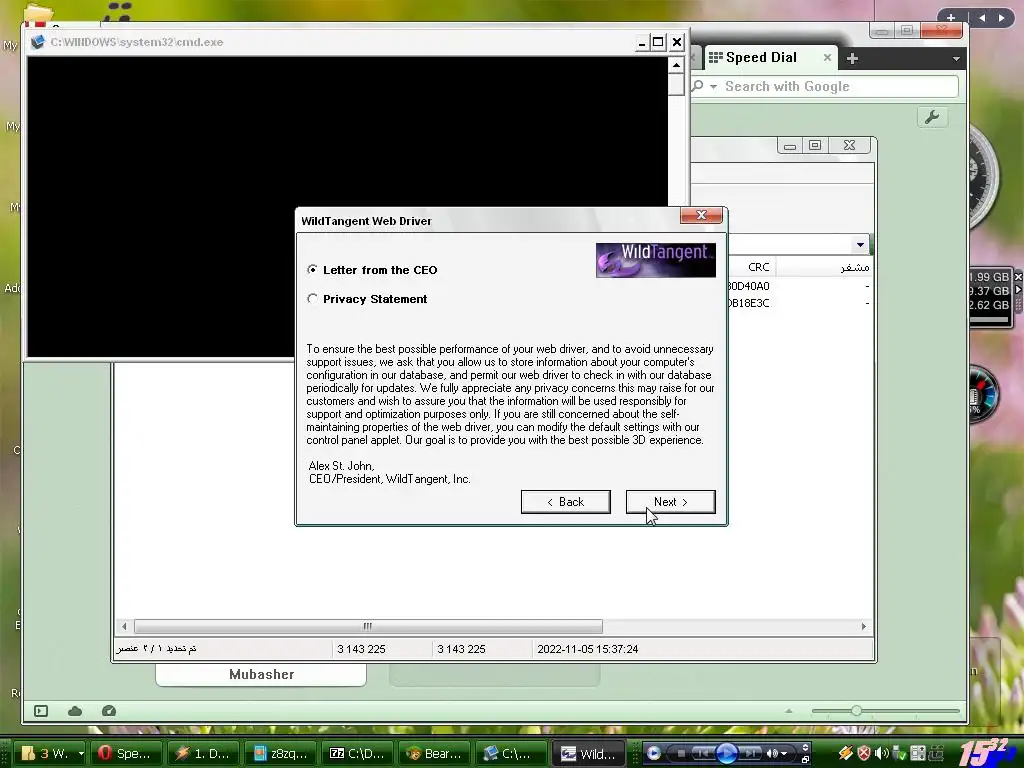Image resolution: width=1024 pixels, height=768 pixels.
Task: Click the horizontal scrollbar thumb in archive window
Action: [x=368, y=626]
